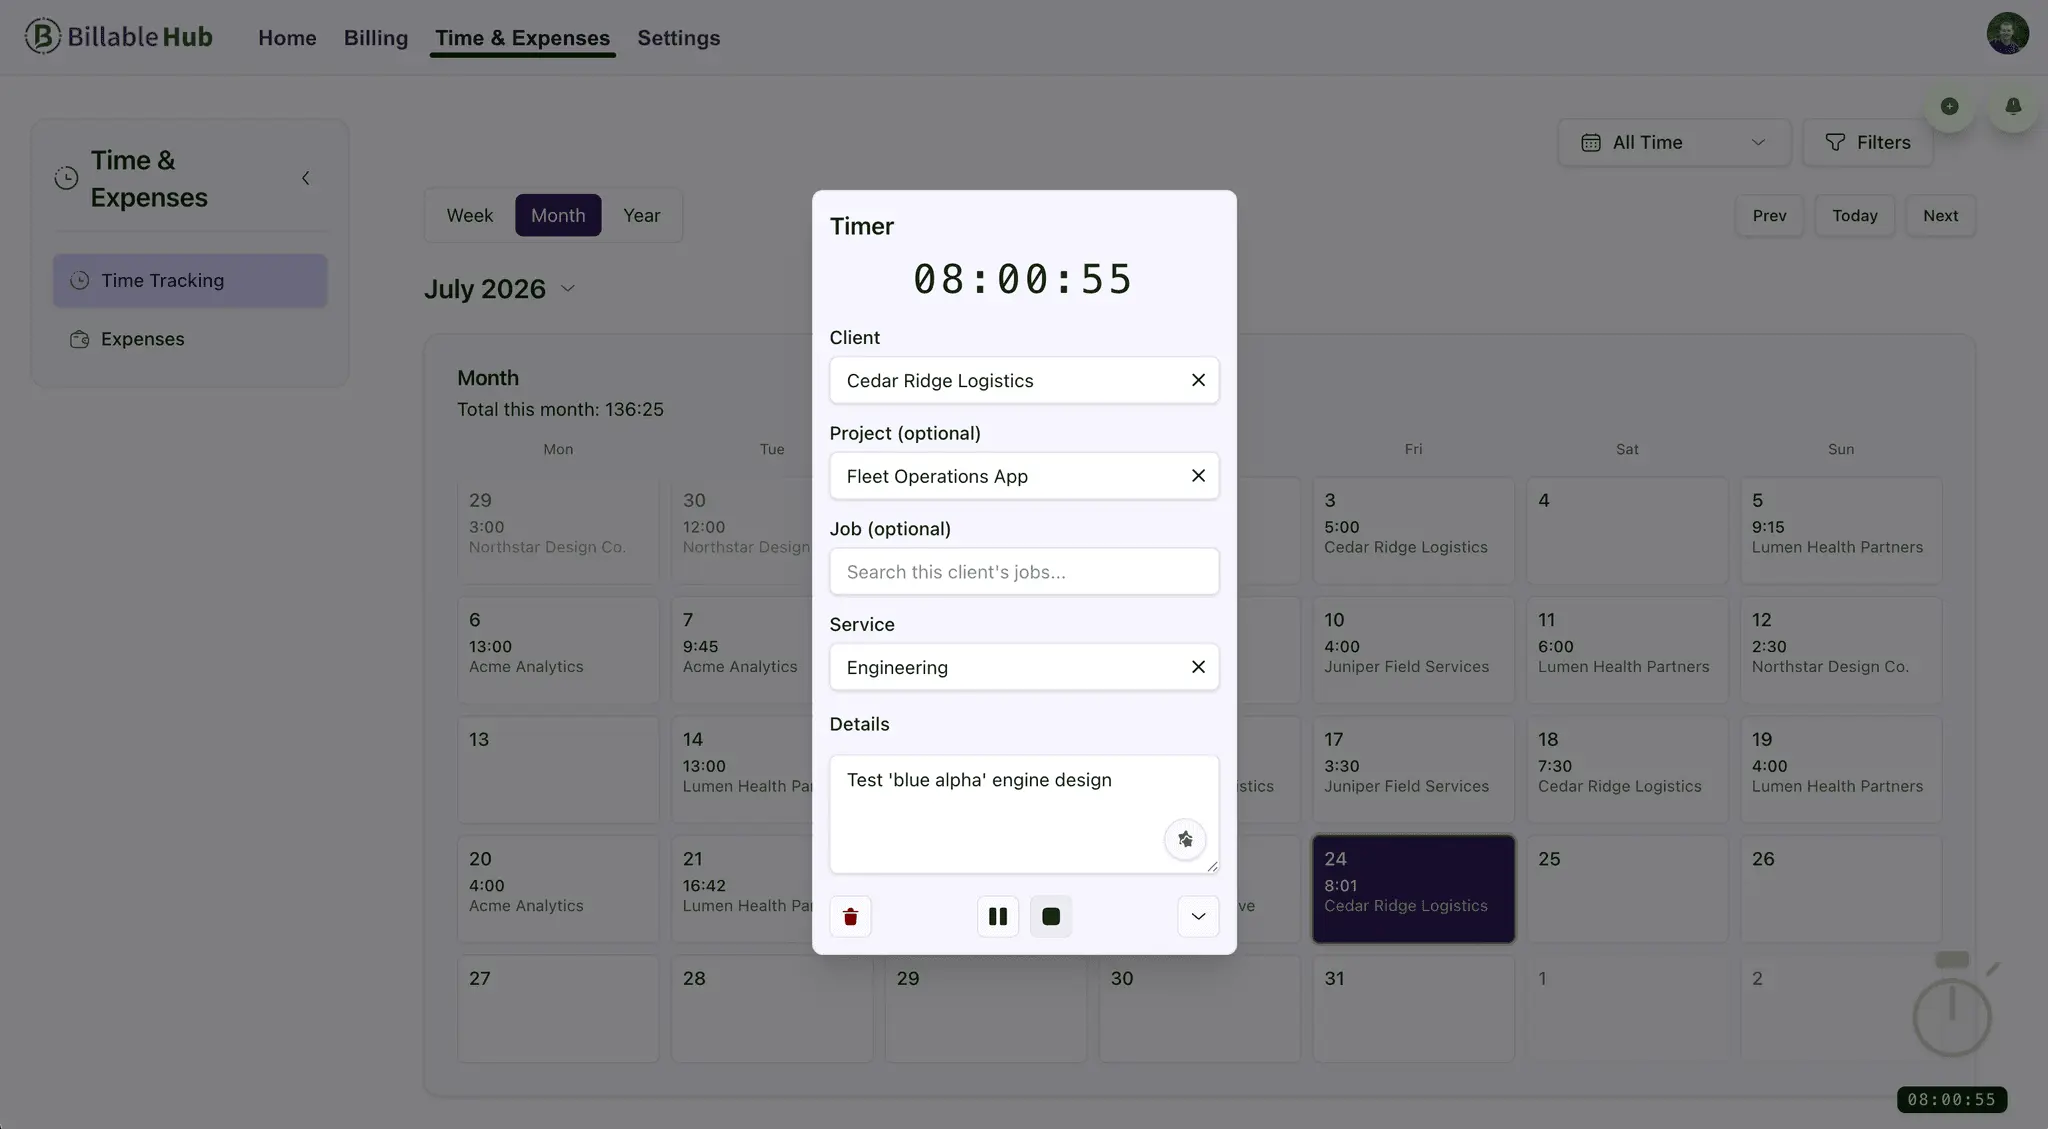This screenshot has height=1129, width=2048.
Task: Open the notifications bell
Action: click(2013, 106)
